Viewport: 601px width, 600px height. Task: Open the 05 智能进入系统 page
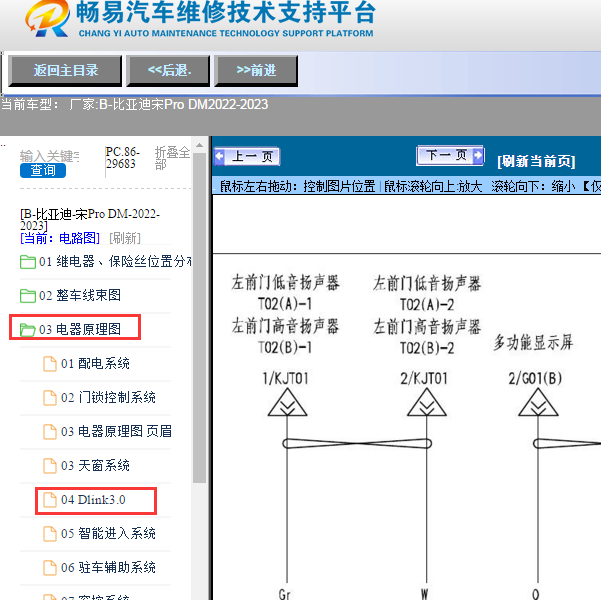[108, 533]
